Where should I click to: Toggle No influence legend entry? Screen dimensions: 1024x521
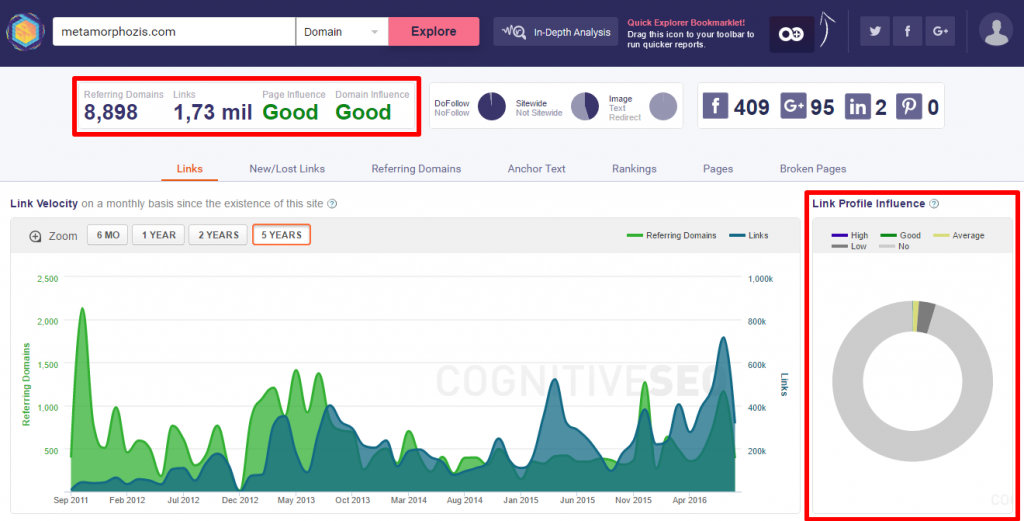click(x=894, y=247)
